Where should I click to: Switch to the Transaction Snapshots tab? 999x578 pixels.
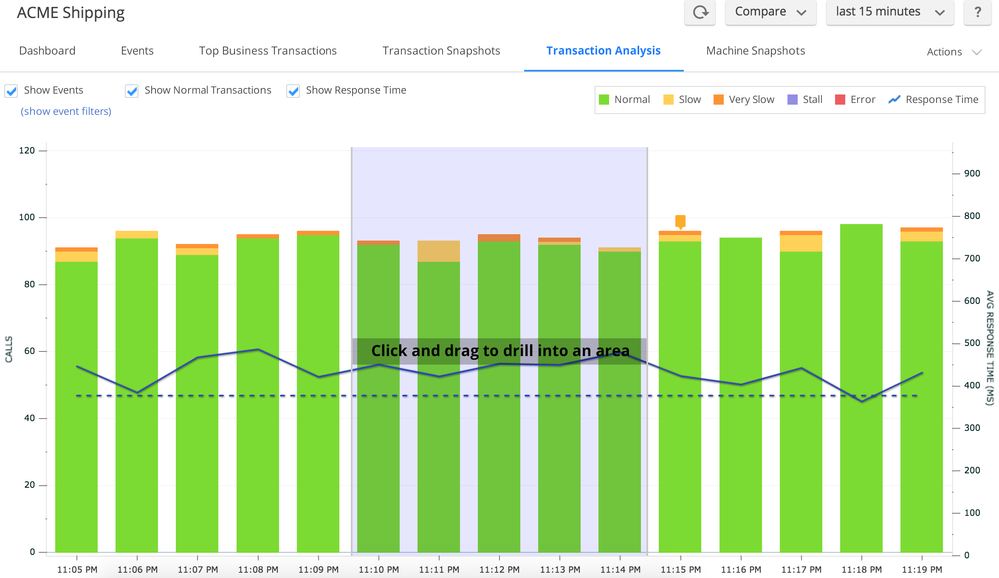click(x=441, y=51)
